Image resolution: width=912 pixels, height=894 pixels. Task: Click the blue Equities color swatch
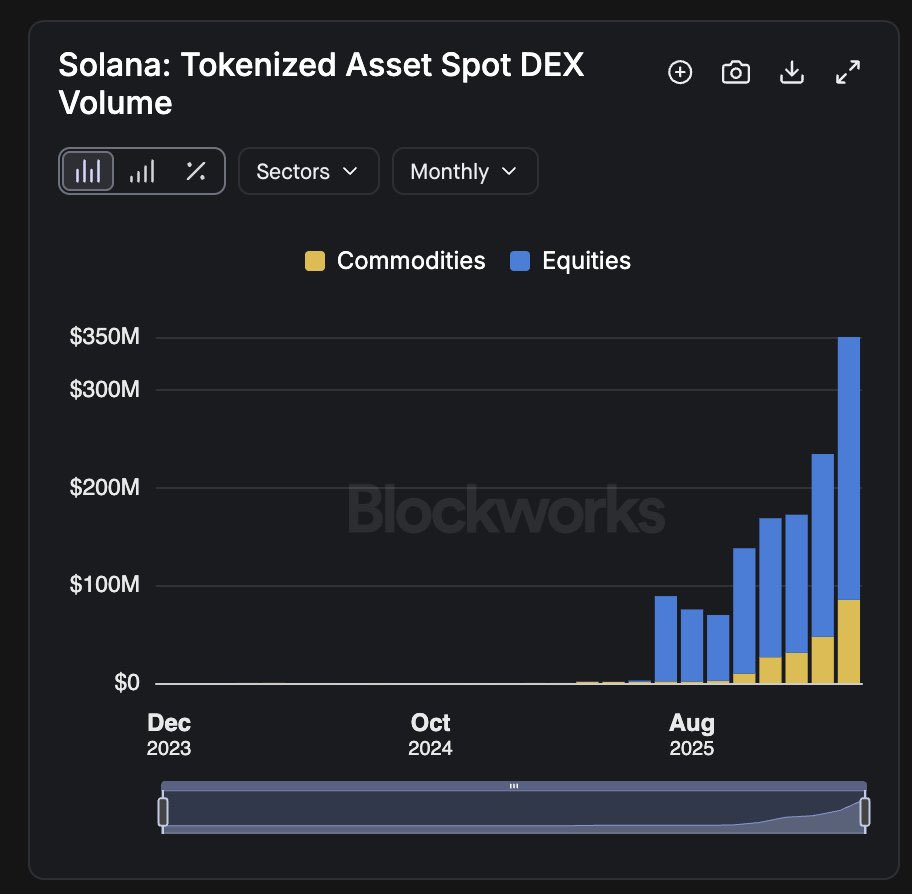coord(520,262)
